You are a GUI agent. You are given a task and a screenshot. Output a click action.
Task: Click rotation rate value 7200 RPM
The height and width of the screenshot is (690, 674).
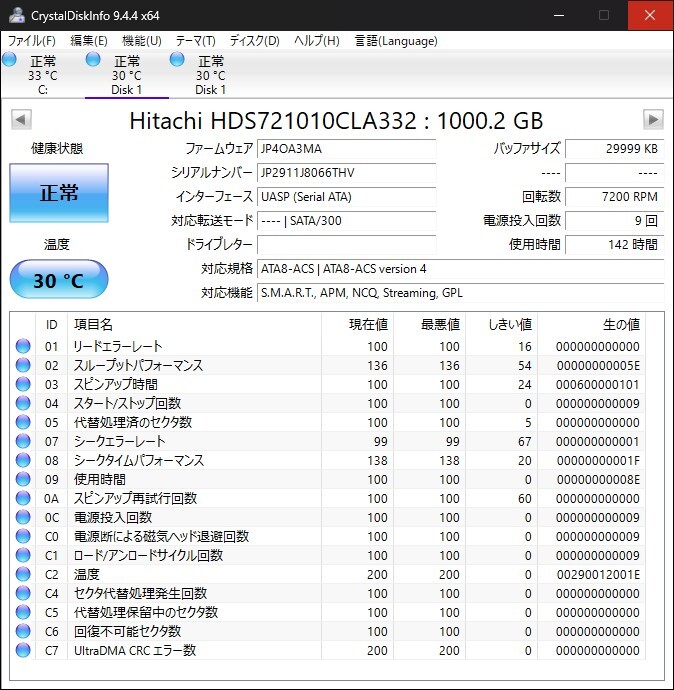pos(614,197)
